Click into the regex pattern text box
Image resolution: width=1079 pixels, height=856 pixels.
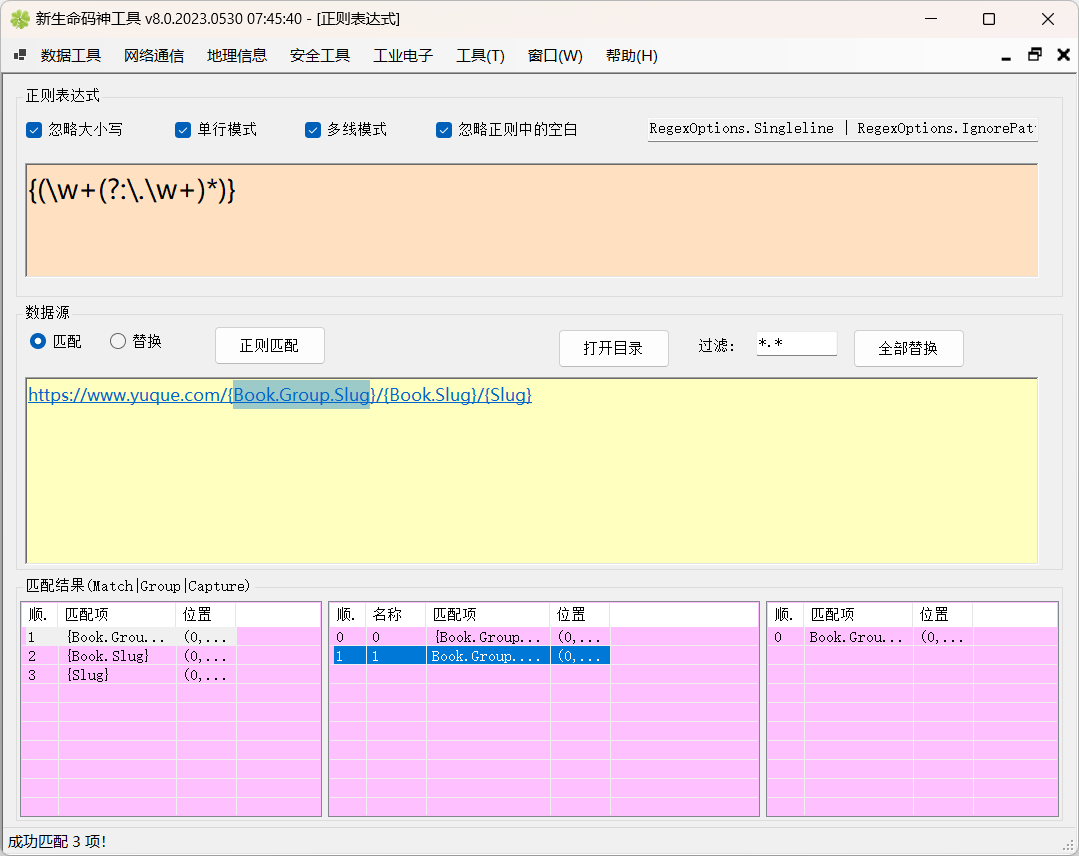click(531, 220)
